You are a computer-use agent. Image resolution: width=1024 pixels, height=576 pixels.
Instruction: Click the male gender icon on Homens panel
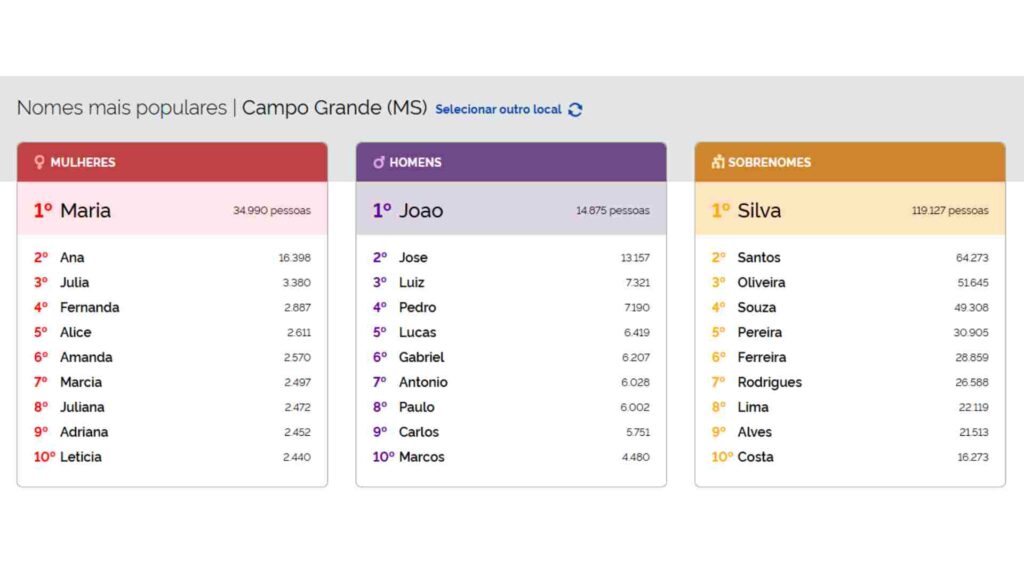(379, 161)
